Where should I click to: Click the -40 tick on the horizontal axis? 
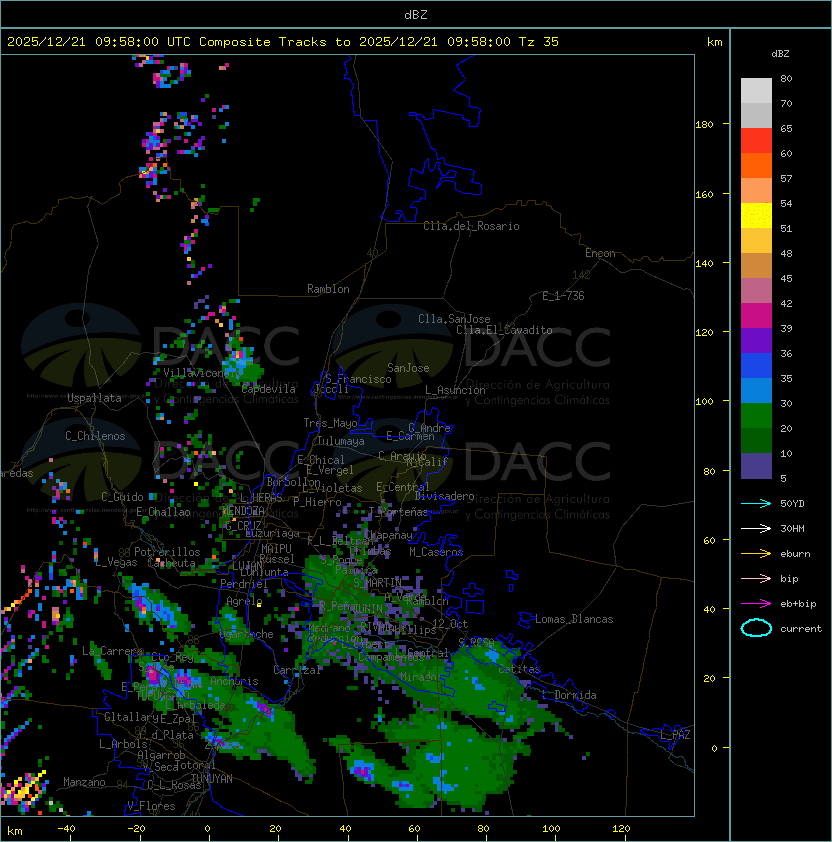click(67, 829)
